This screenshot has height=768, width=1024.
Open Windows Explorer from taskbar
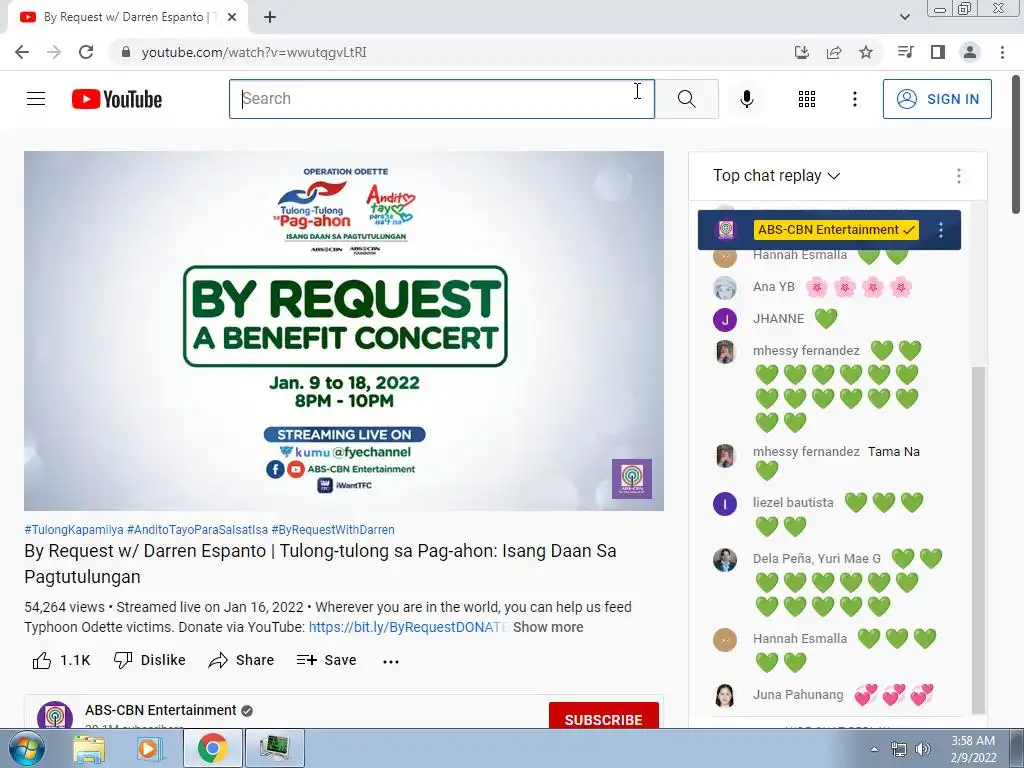click(89, 748)
